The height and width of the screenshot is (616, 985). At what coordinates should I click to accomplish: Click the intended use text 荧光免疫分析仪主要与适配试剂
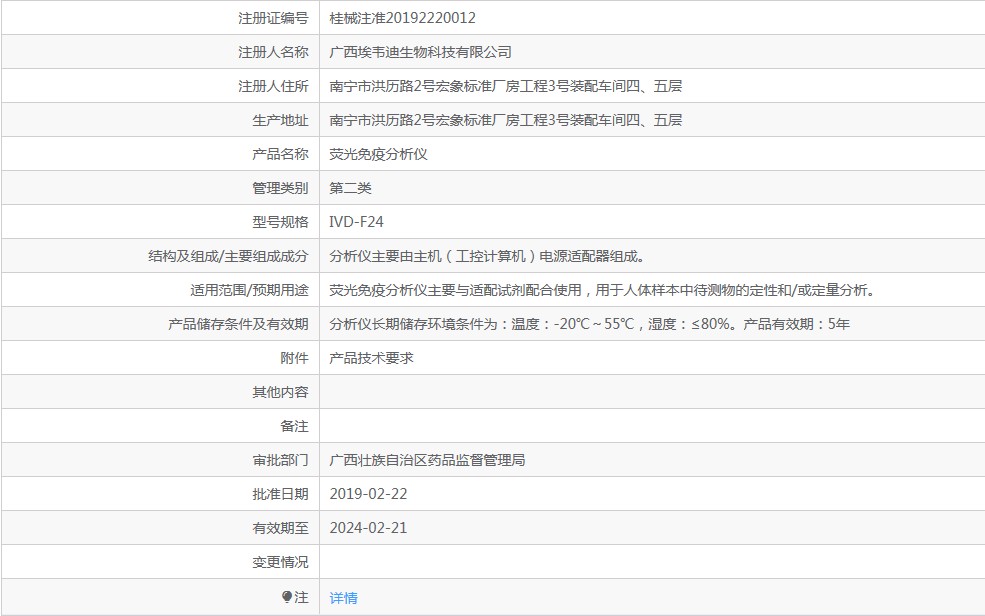point(602,290)
